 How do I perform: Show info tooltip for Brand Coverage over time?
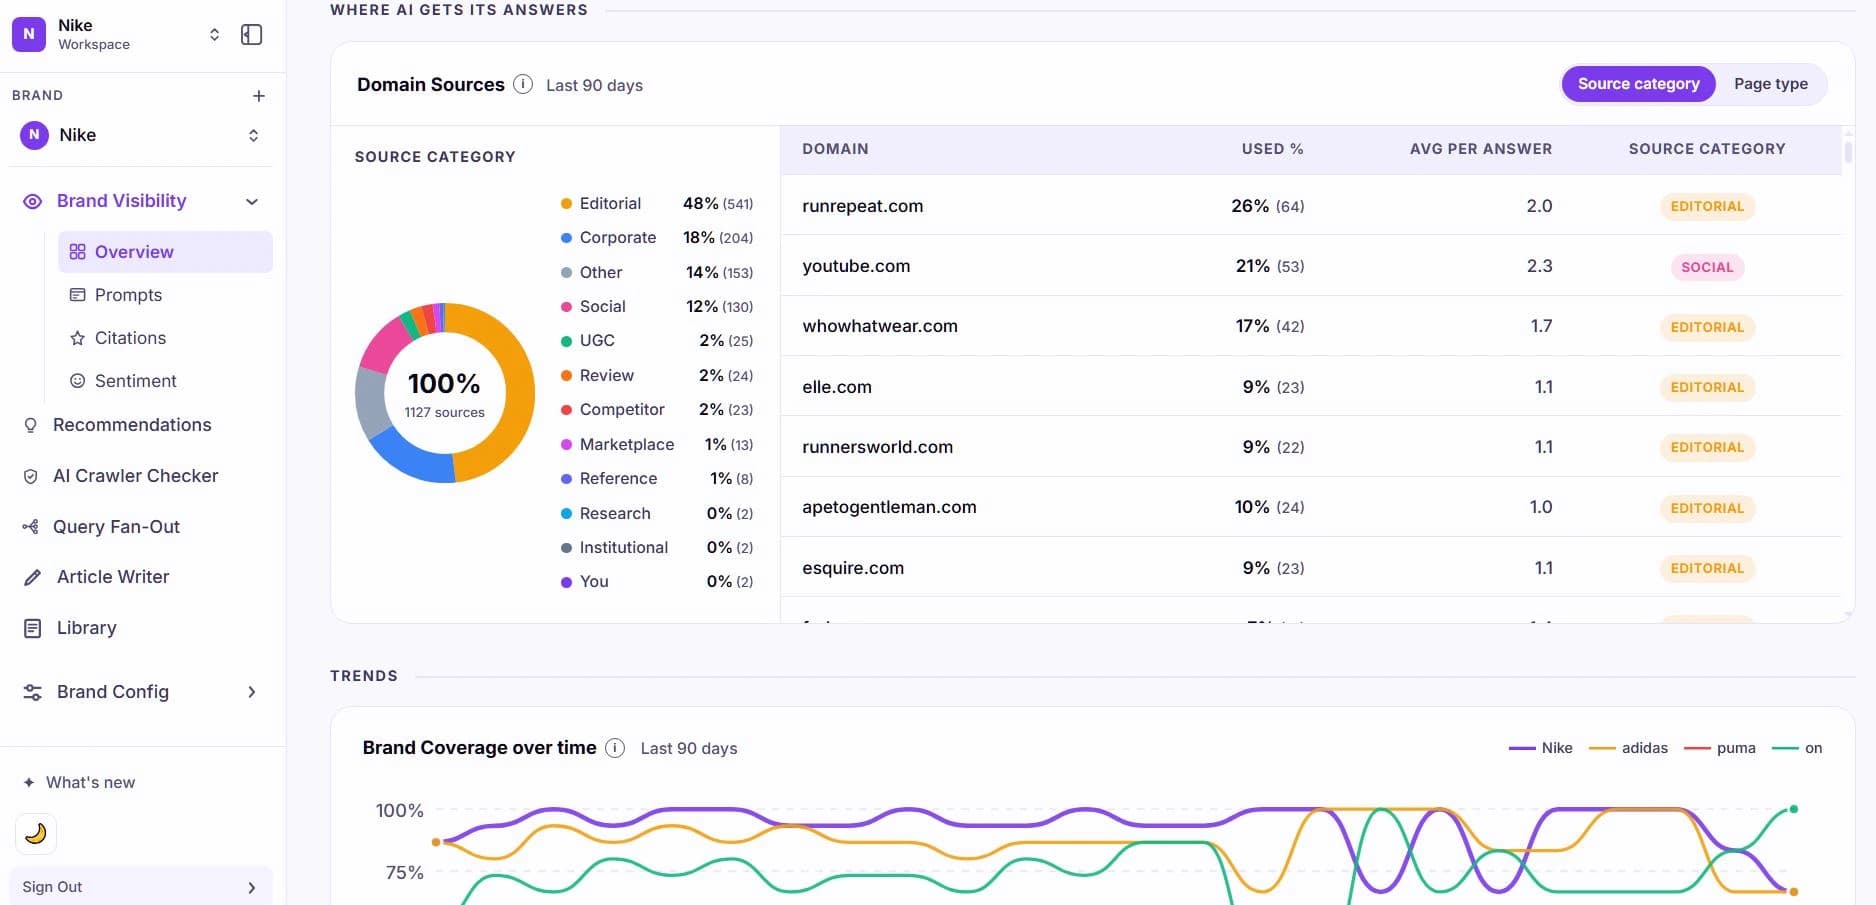click(615, 748)
